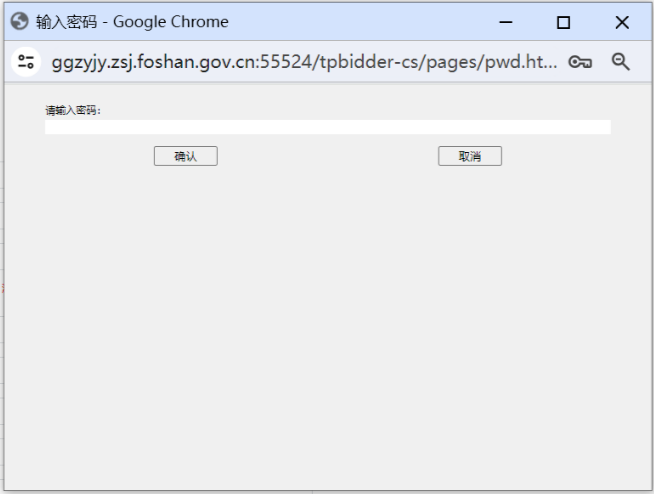
Task: Maximize the 输入密码 popup window
Action: 563,22
